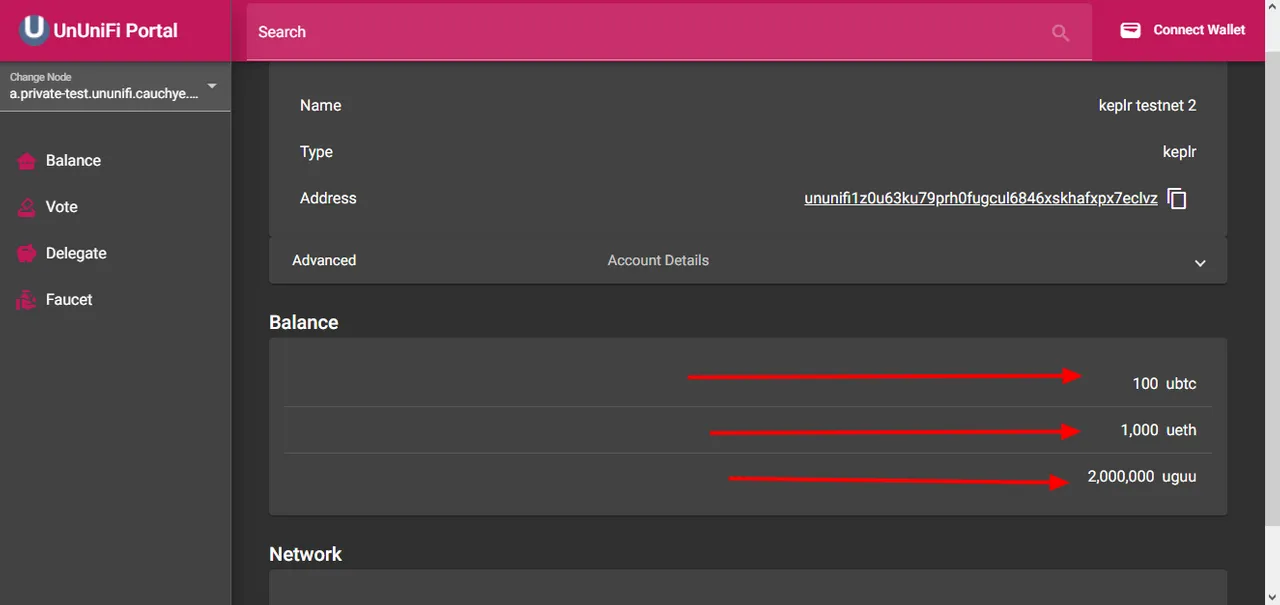Click the Balance section heading

(304, 322)
